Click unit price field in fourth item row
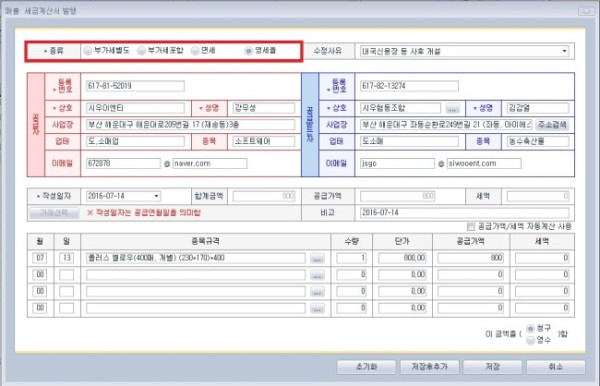 pos(402,308)
